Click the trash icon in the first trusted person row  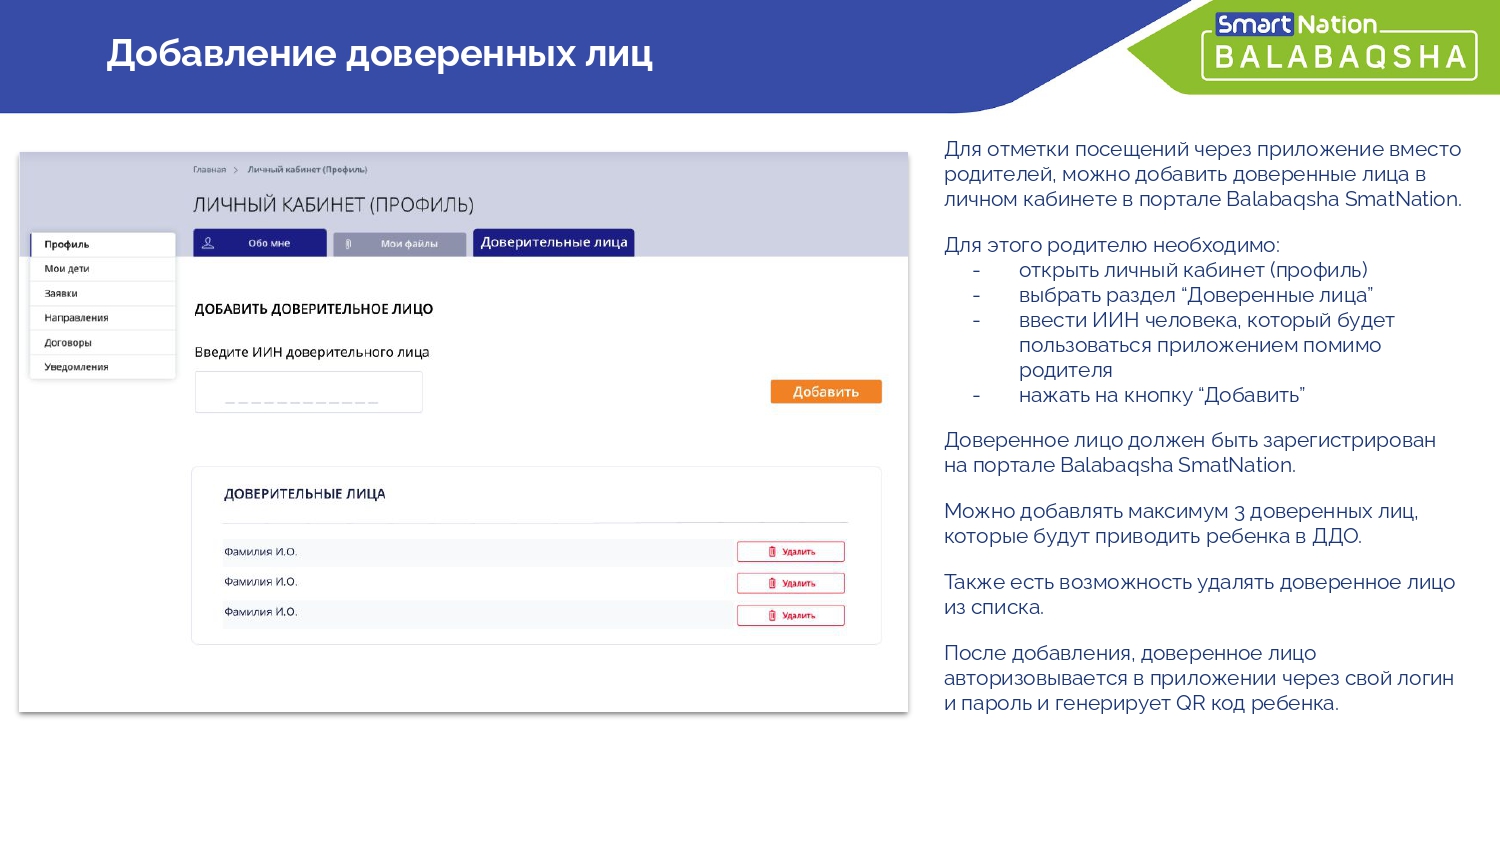(x=772, y=552)
